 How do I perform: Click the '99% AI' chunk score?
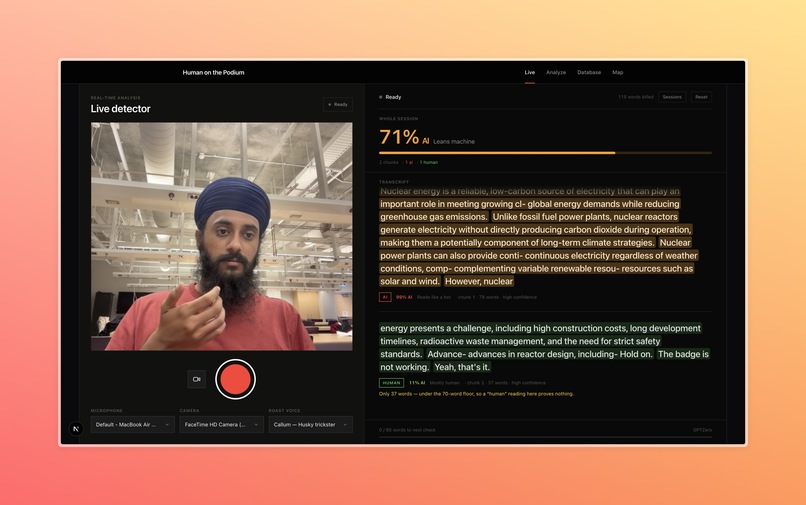[x=404, y=297]
